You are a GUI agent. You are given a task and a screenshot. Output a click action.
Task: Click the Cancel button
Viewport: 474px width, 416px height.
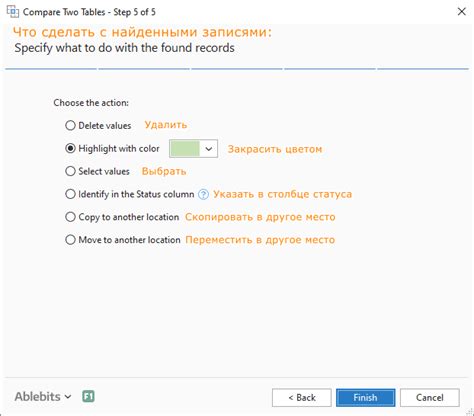[x=430, y=398]
